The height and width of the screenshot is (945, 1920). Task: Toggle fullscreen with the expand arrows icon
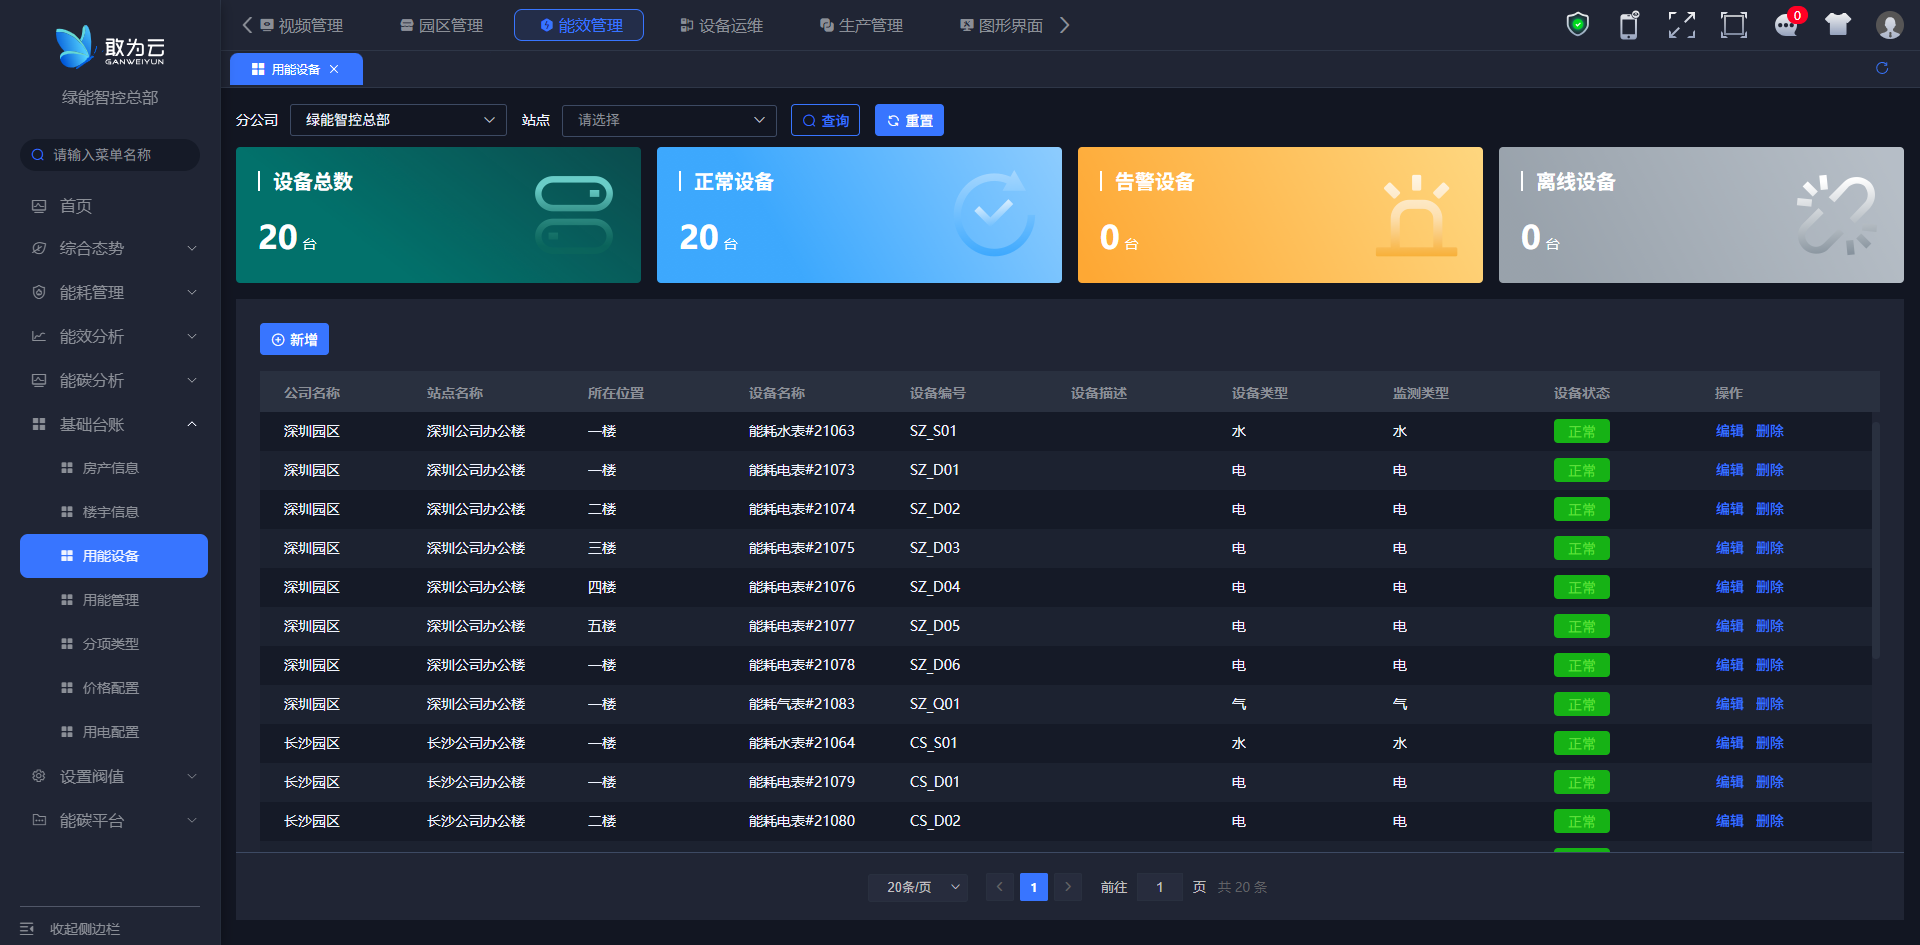[x=1681, y=25]
